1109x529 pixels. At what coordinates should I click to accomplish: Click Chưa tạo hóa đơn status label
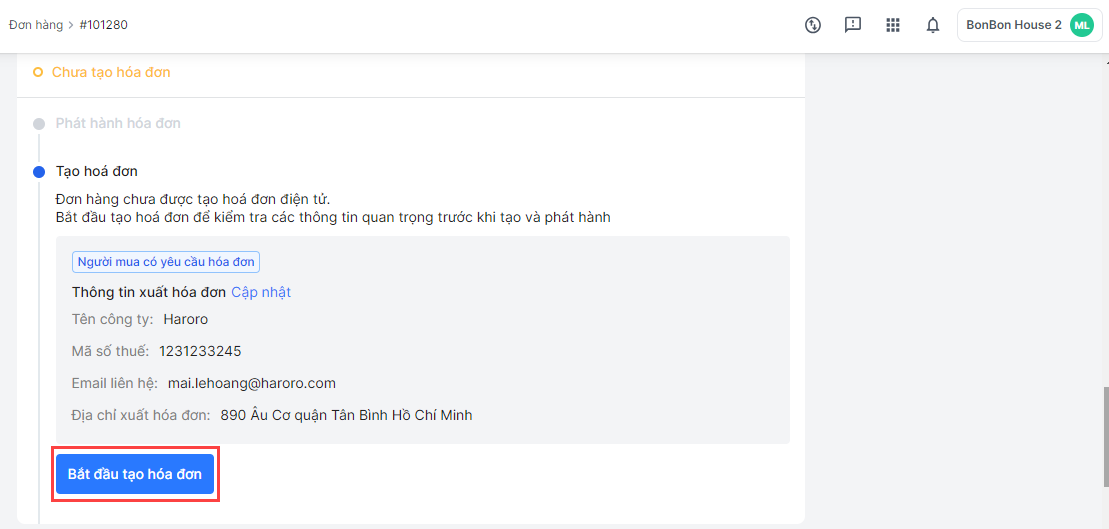tap(111, 72)
